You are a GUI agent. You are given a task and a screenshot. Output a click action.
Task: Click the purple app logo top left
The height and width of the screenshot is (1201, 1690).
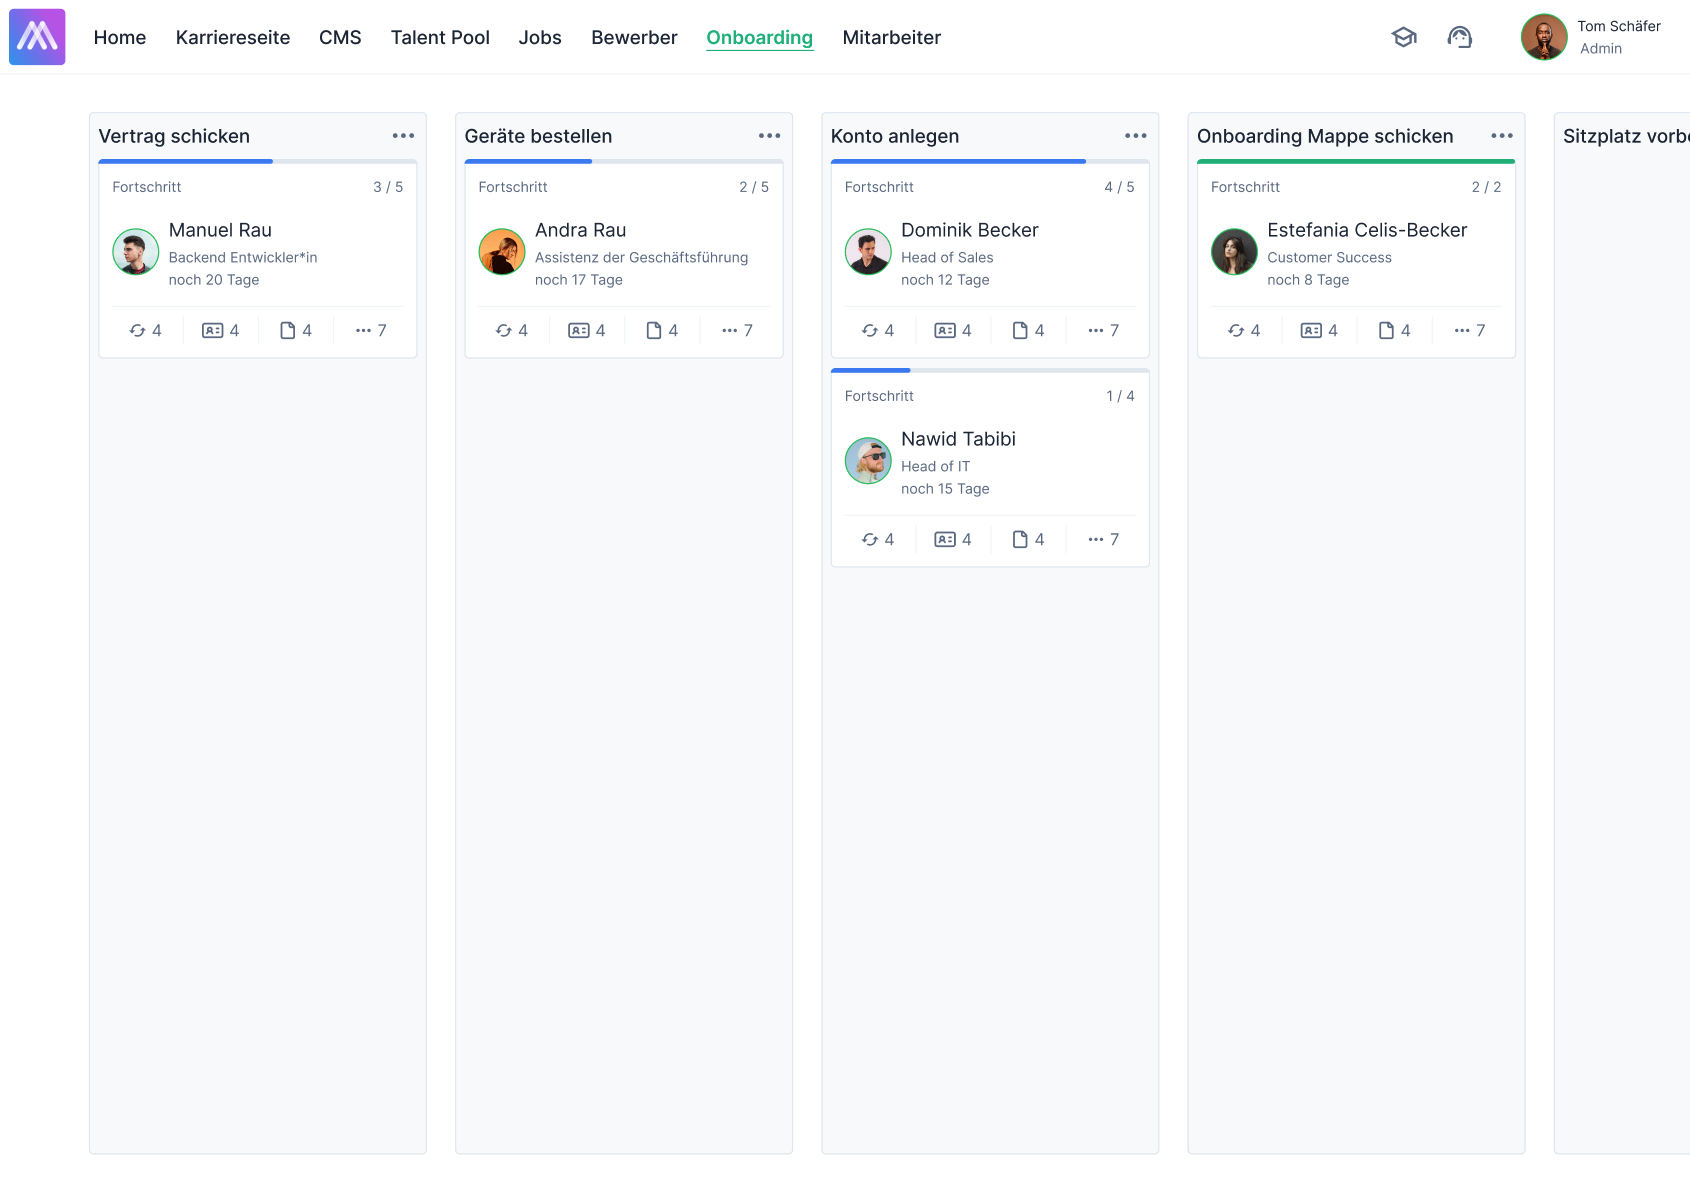tap(37, 36)
